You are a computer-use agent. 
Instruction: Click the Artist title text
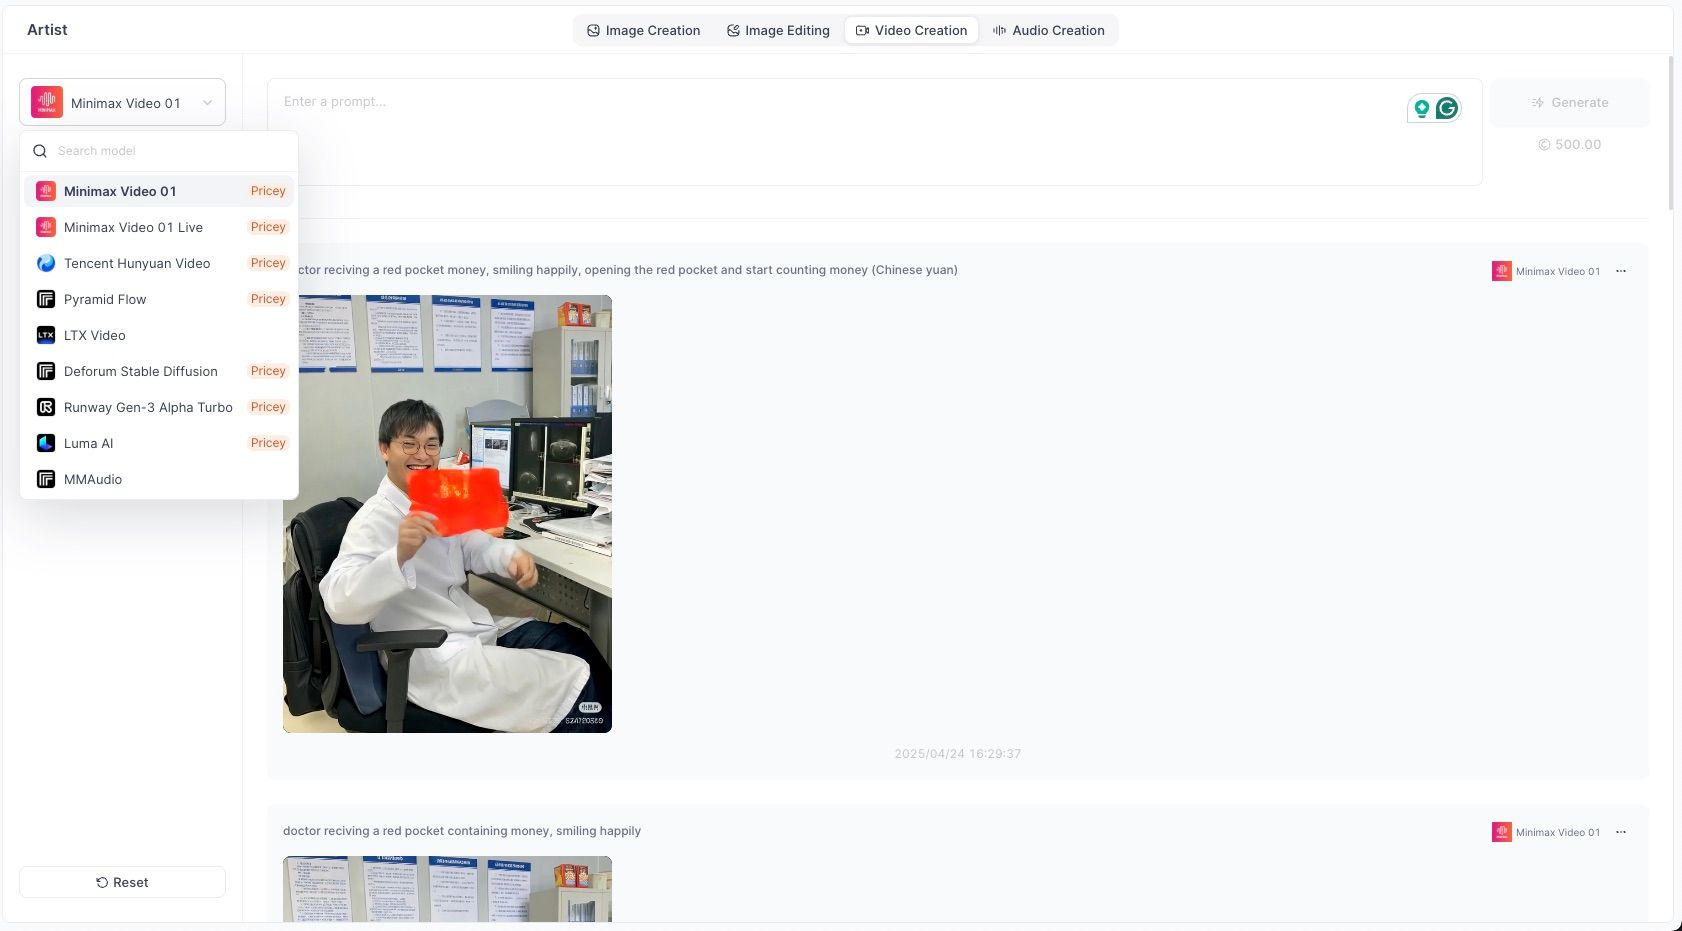point(47,30)
